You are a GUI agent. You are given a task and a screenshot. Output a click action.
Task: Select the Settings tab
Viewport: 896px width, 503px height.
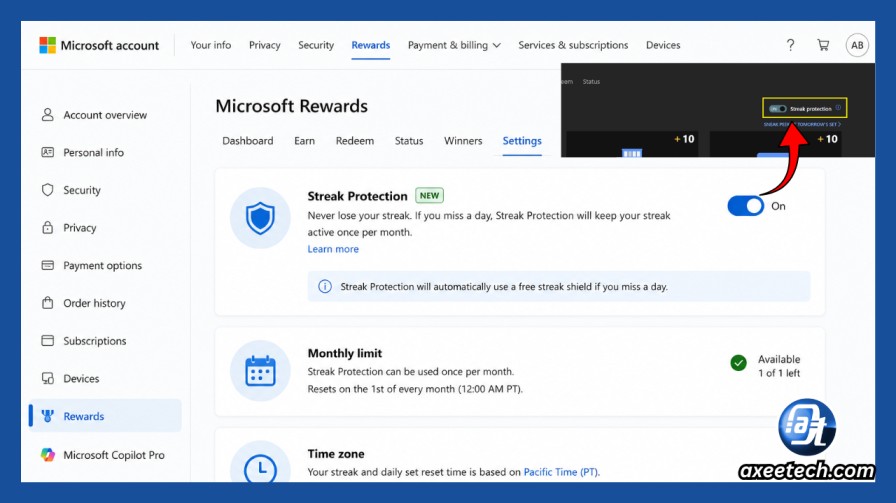click(x=522, y=141)
